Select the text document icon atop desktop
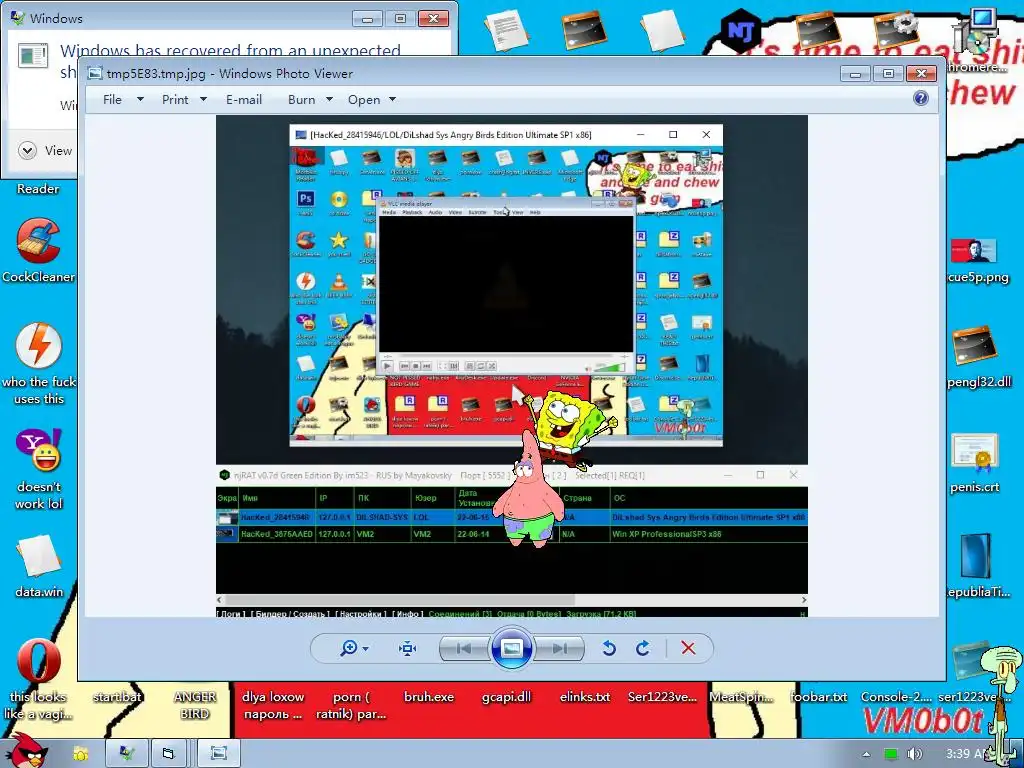The height and width of the screenshot is (768, 1024). click(x=505, y=30)
